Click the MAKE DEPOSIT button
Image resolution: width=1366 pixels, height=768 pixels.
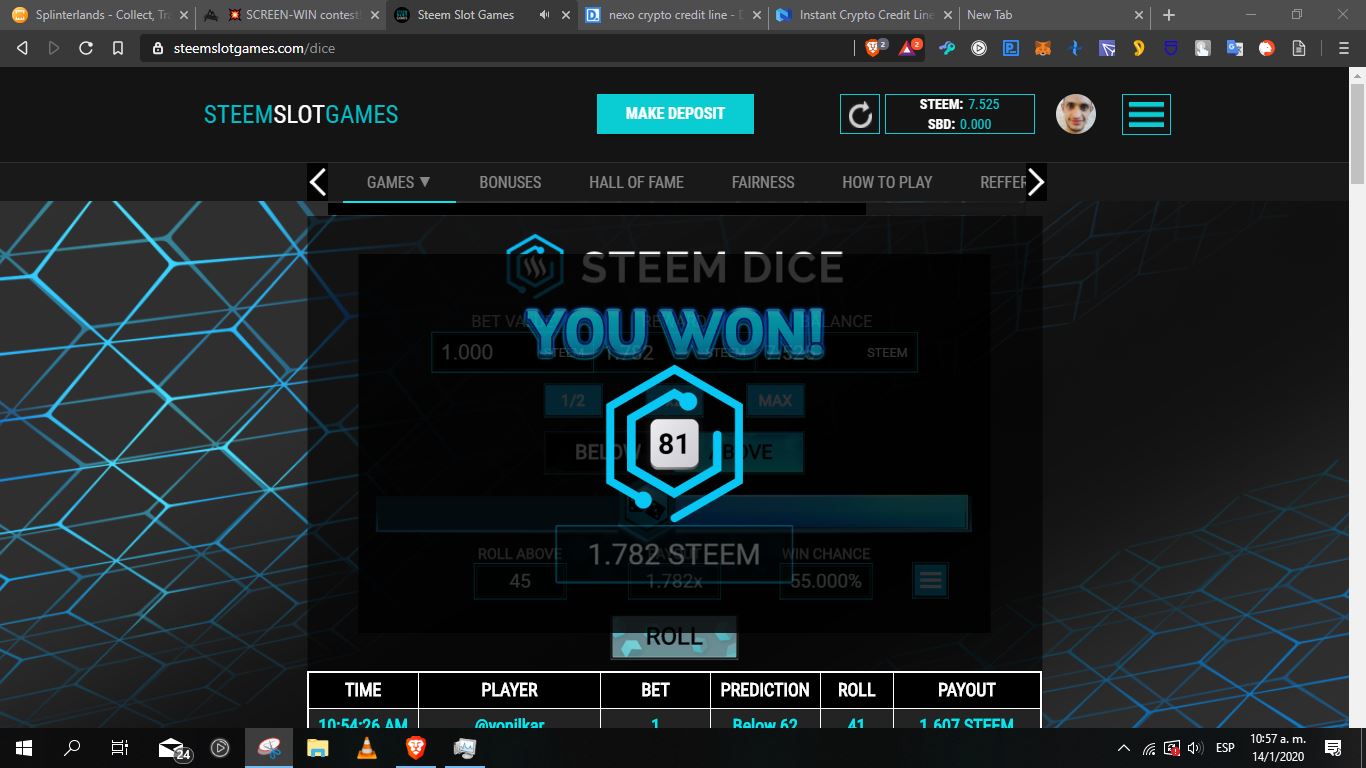tap(675, 114)
